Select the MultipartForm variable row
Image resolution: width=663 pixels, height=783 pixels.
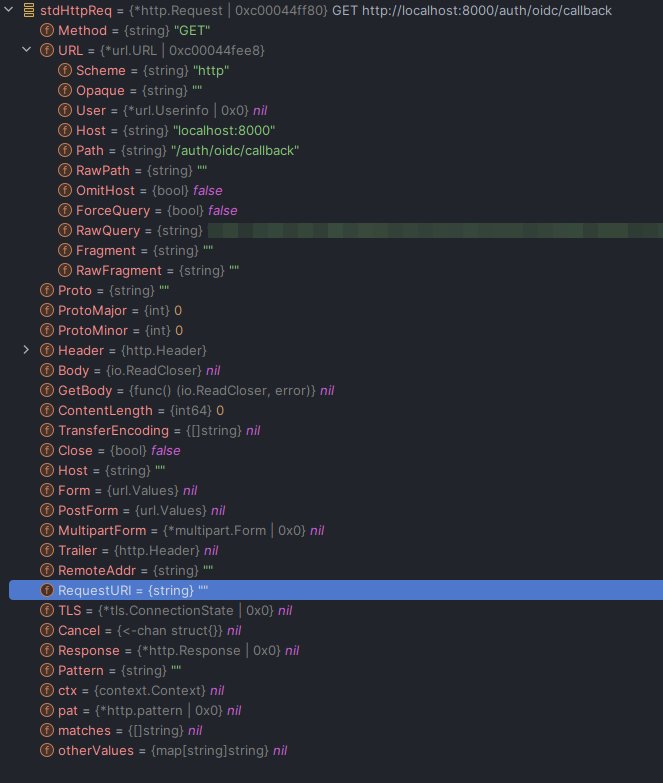coord(190,530)
